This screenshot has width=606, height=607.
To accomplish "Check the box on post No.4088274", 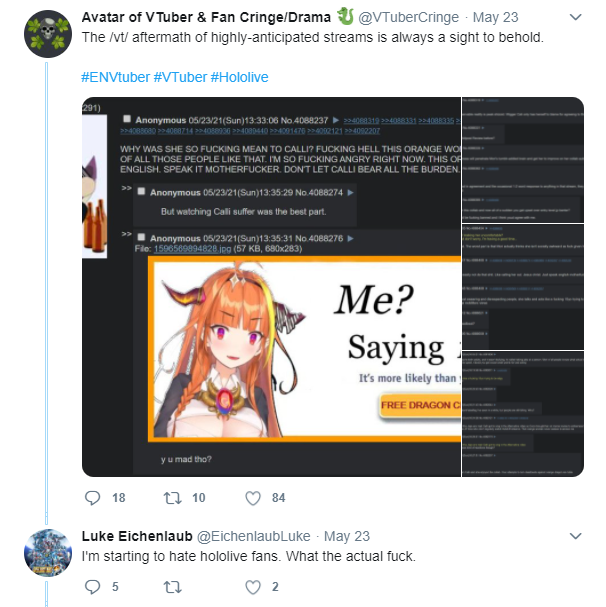I will (x=141, y=191).
